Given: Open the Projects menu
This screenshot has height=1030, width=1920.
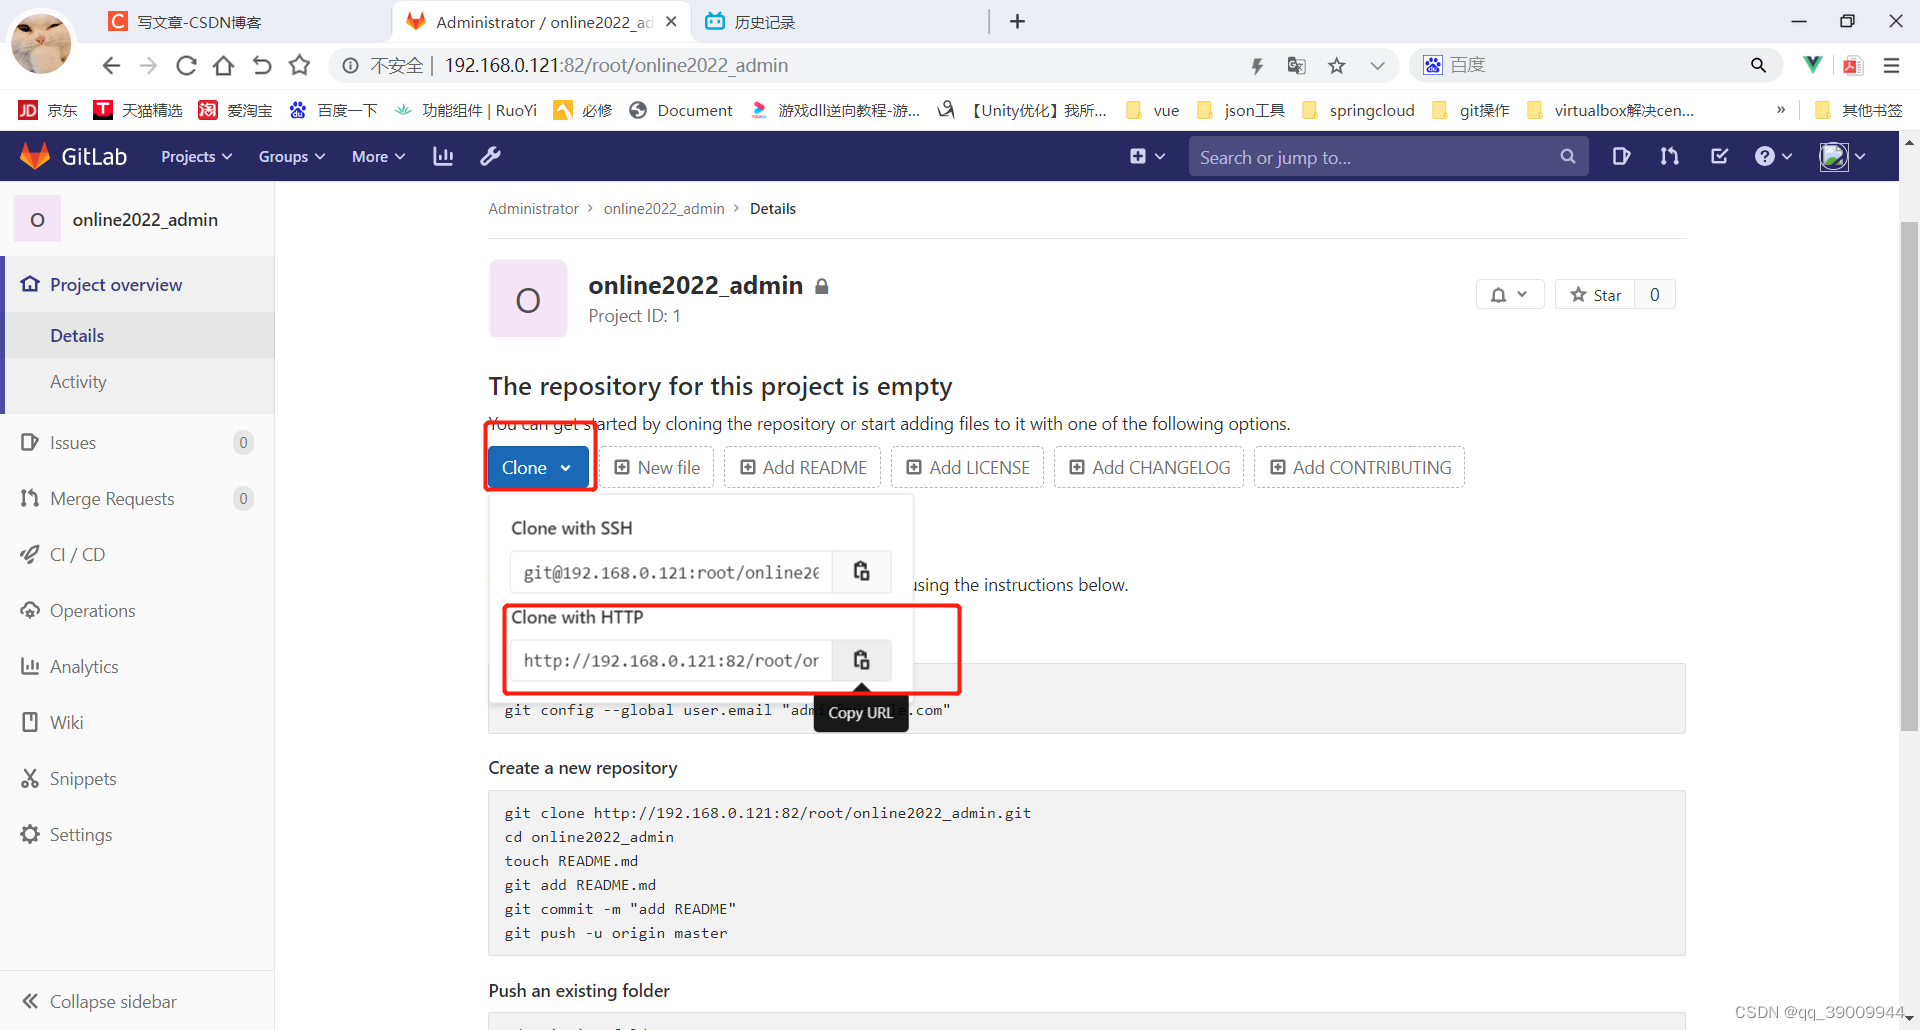Looking at the screenshot, I should (197, 156).
